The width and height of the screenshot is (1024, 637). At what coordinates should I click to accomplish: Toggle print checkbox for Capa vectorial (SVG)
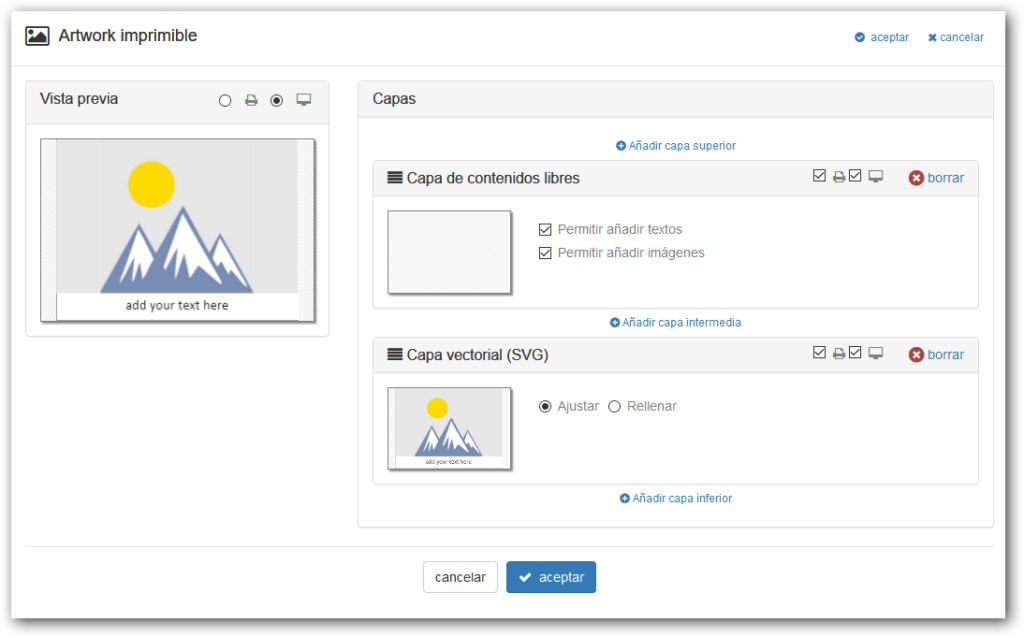click(820, 353)
